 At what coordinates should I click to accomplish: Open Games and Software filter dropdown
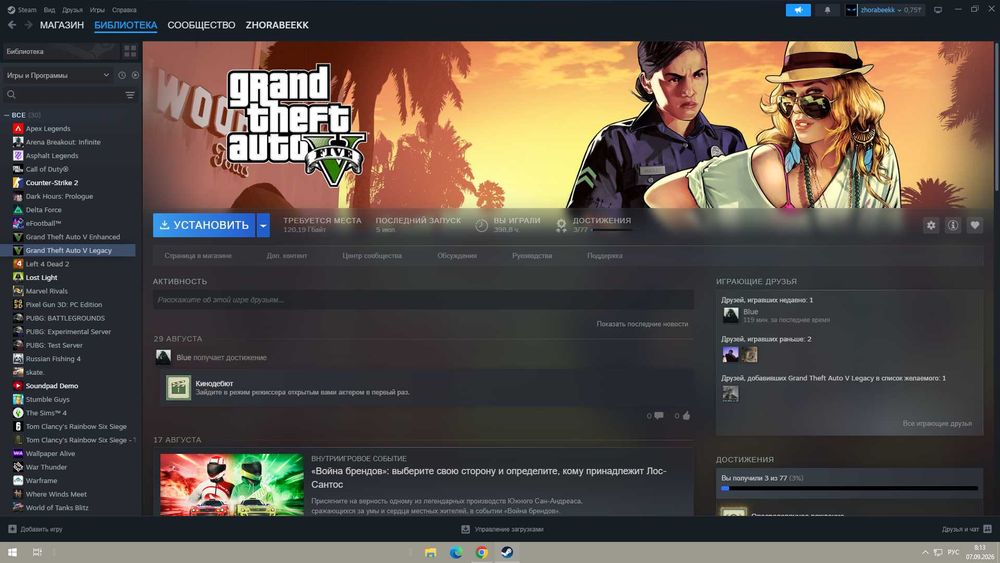(57, 75)
